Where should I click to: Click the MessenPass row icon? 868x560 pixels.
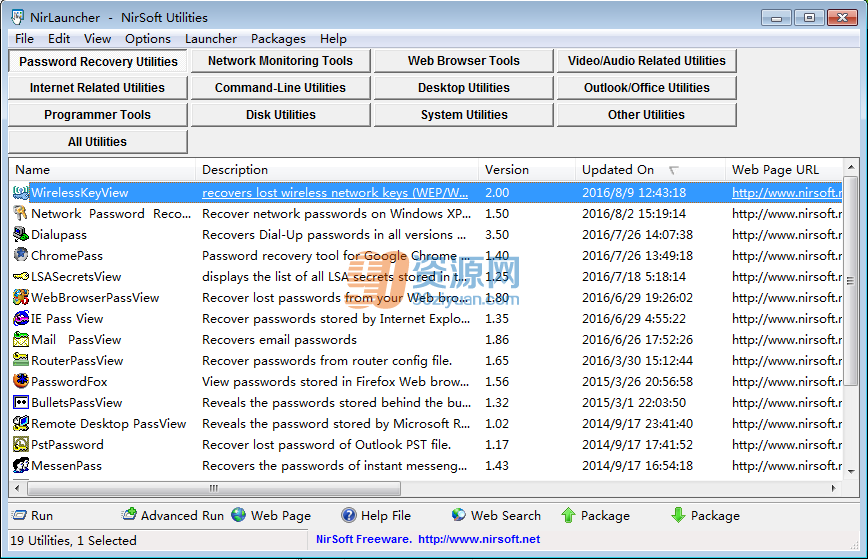21,466
